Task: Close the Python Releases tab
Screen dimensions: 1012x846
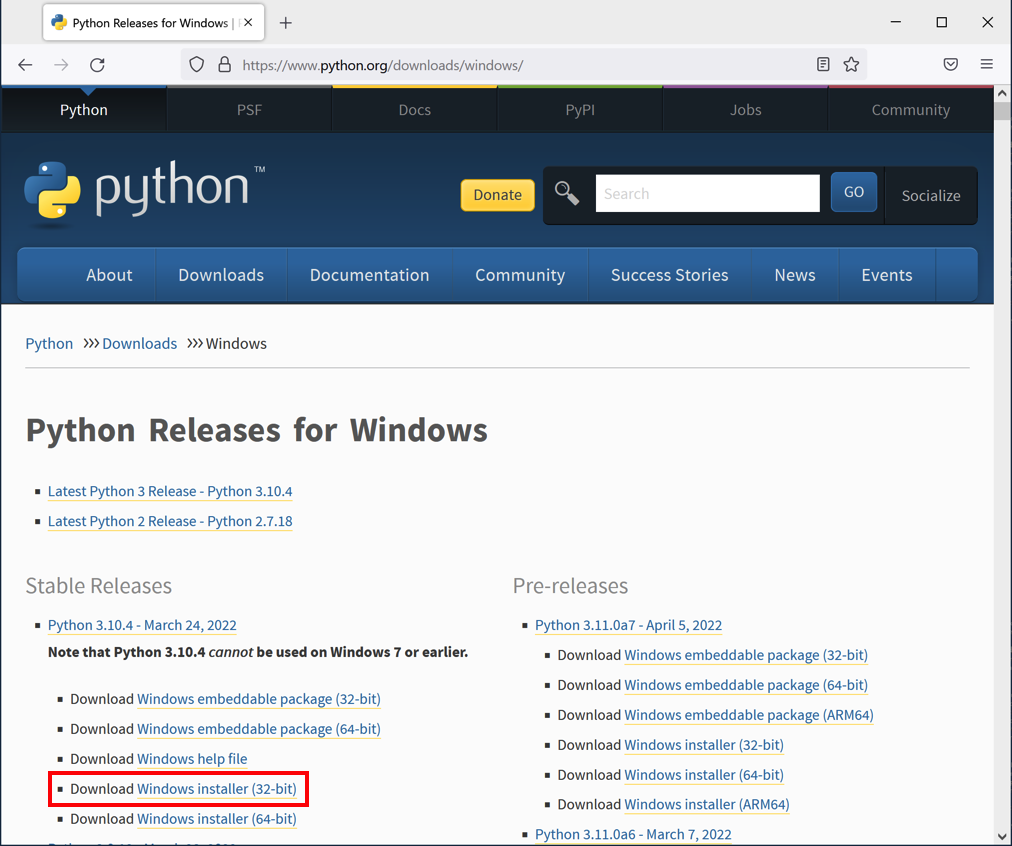Action: click(248, 23)
